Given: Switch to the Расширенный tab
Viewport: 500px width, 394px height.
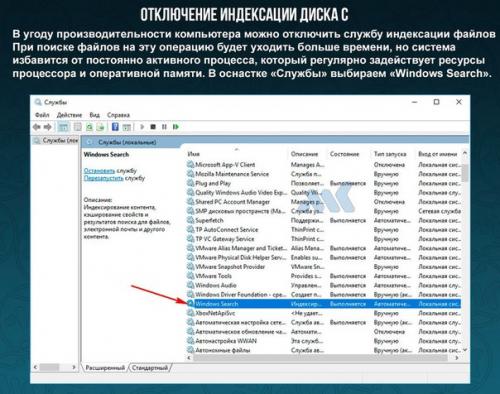Looking at the screenshot, I should pyautogui.click(x=105, y=368).
